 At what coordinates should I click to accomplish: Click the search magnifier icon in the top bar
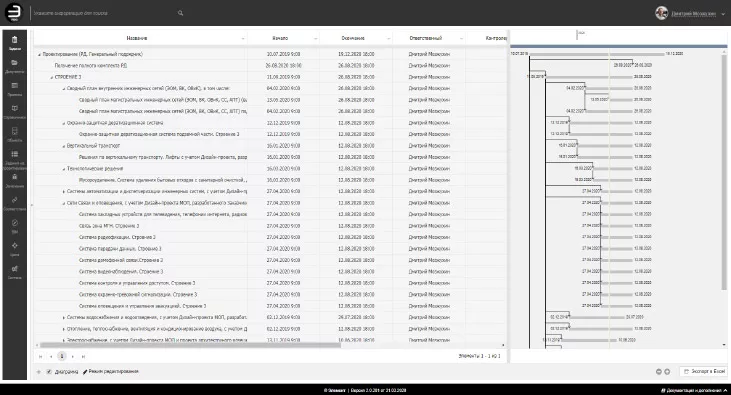point(180,13)
